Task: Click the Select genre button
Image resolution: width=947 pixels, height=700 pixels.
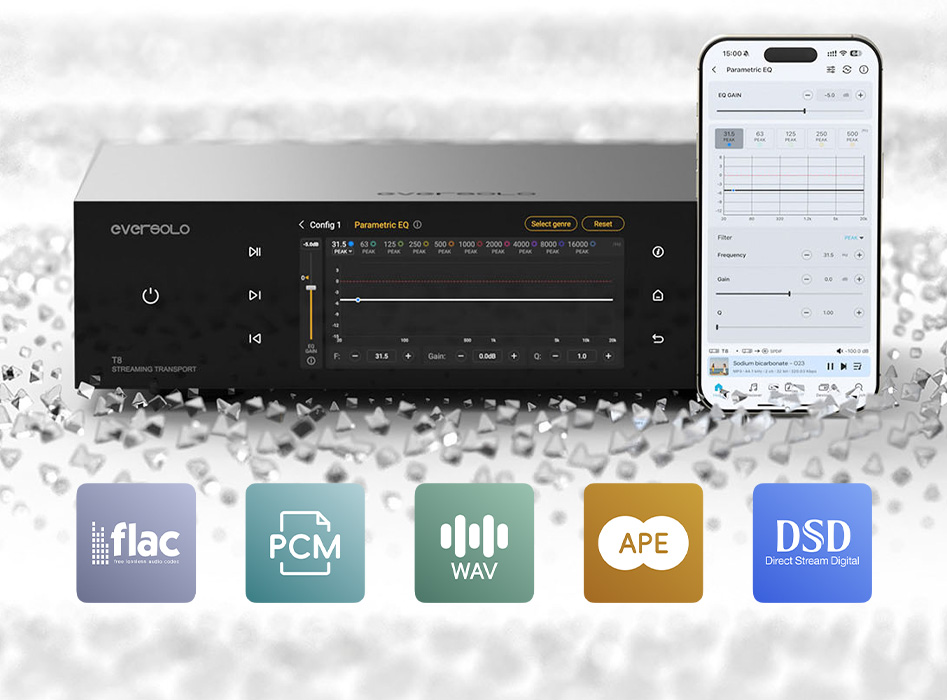Action: (x=551, y=224)
